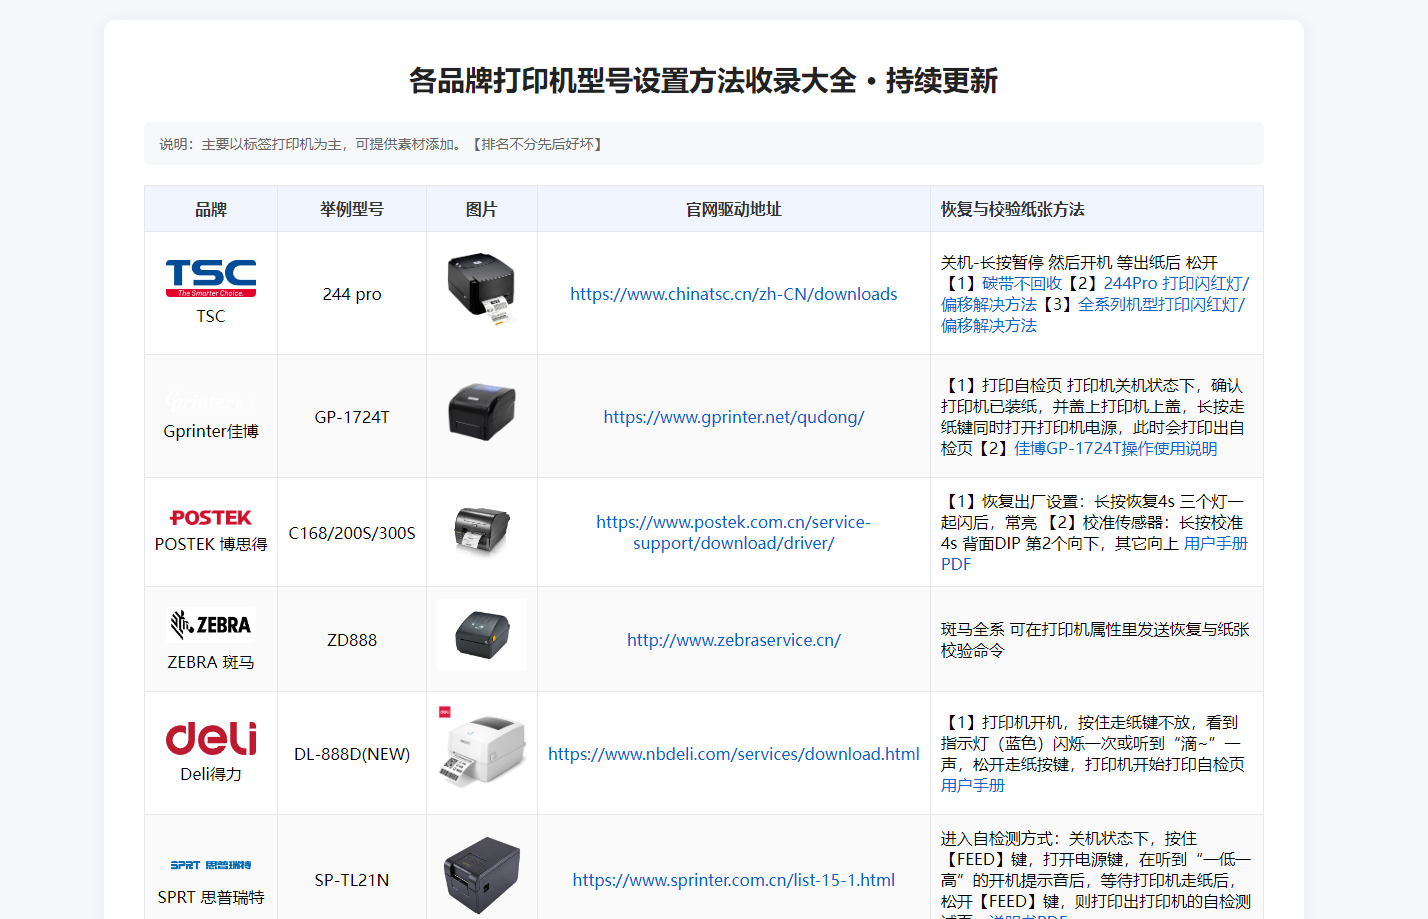The image size is (1428, 919).
Task: Open the 碳带不回收 help link
Action: 1022,284
